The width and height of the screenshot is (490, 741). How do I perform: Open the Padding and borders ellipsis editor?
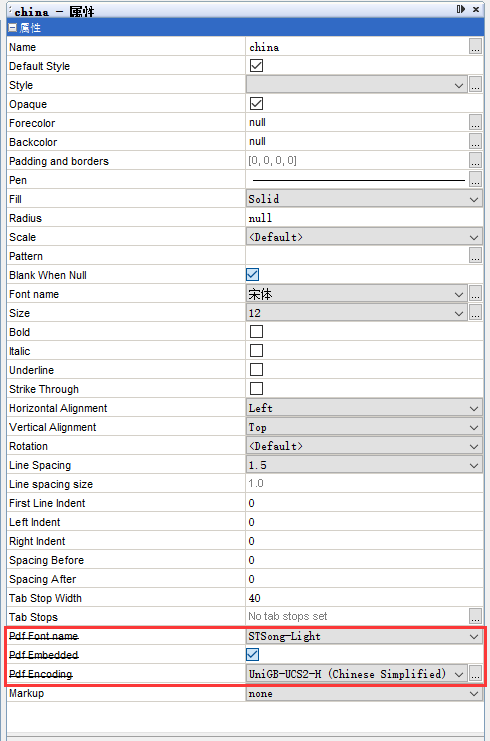tap(475, 161)
